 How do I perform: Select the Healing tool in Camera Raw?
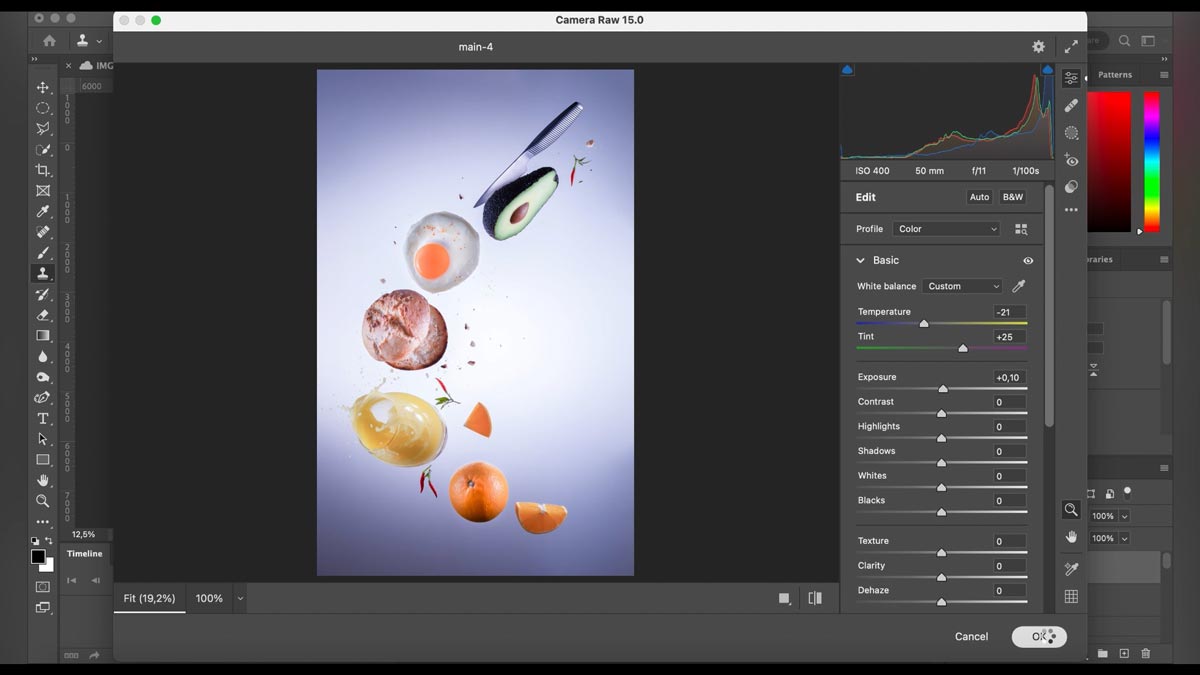(1071, 105)
